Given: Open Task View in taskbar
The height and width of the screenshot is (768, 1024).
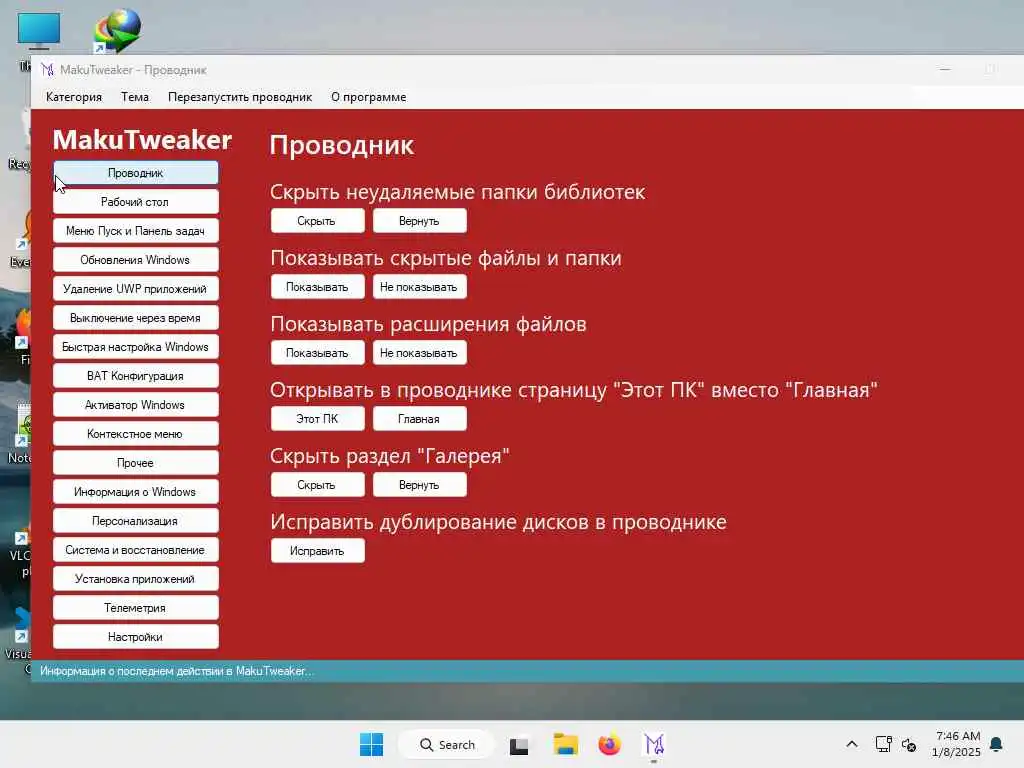Looking at the screenshot, I should point(519,745).
